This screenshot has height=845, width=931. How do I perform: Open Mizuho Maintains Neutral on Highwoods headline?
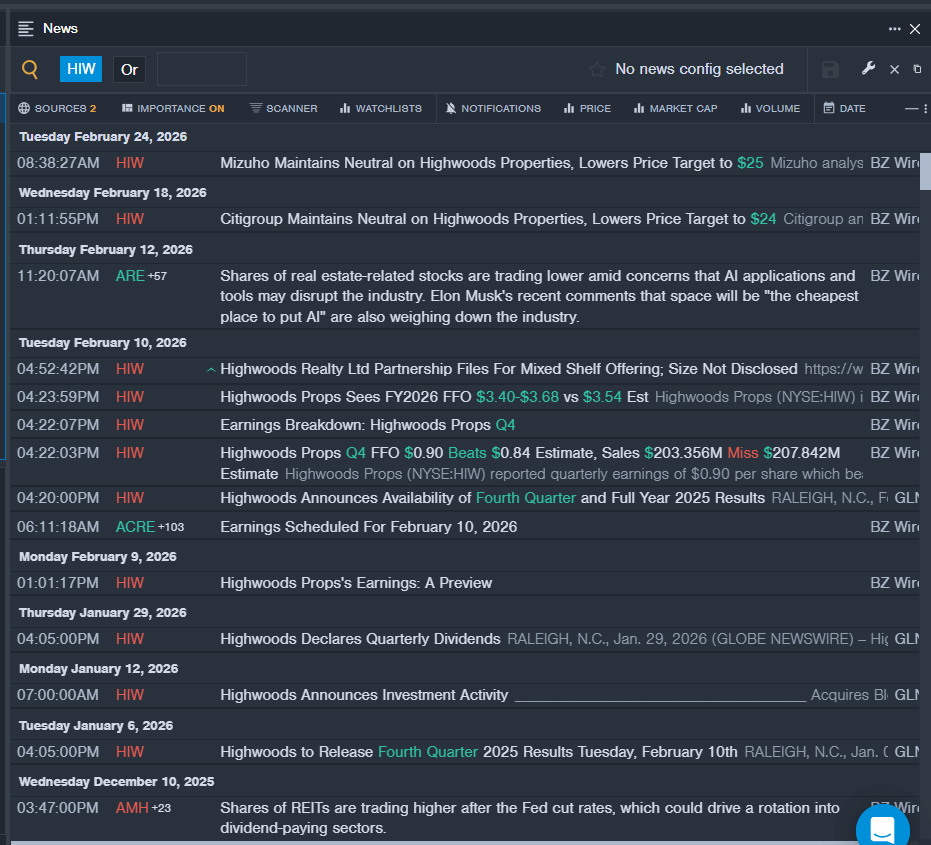click(x=476, y=162)
